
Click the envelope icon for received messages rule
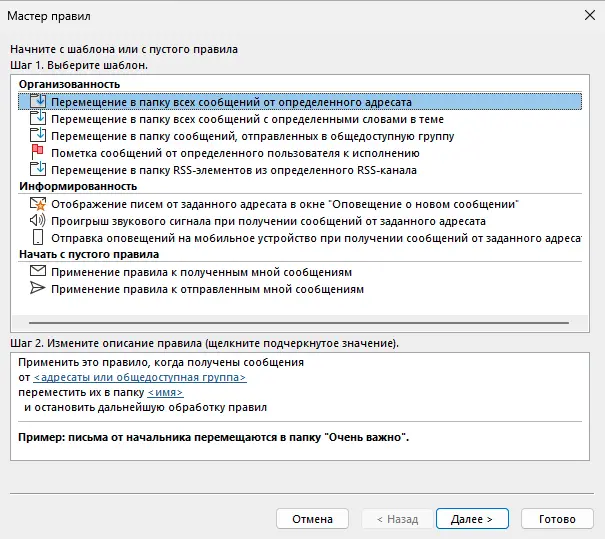38,272
